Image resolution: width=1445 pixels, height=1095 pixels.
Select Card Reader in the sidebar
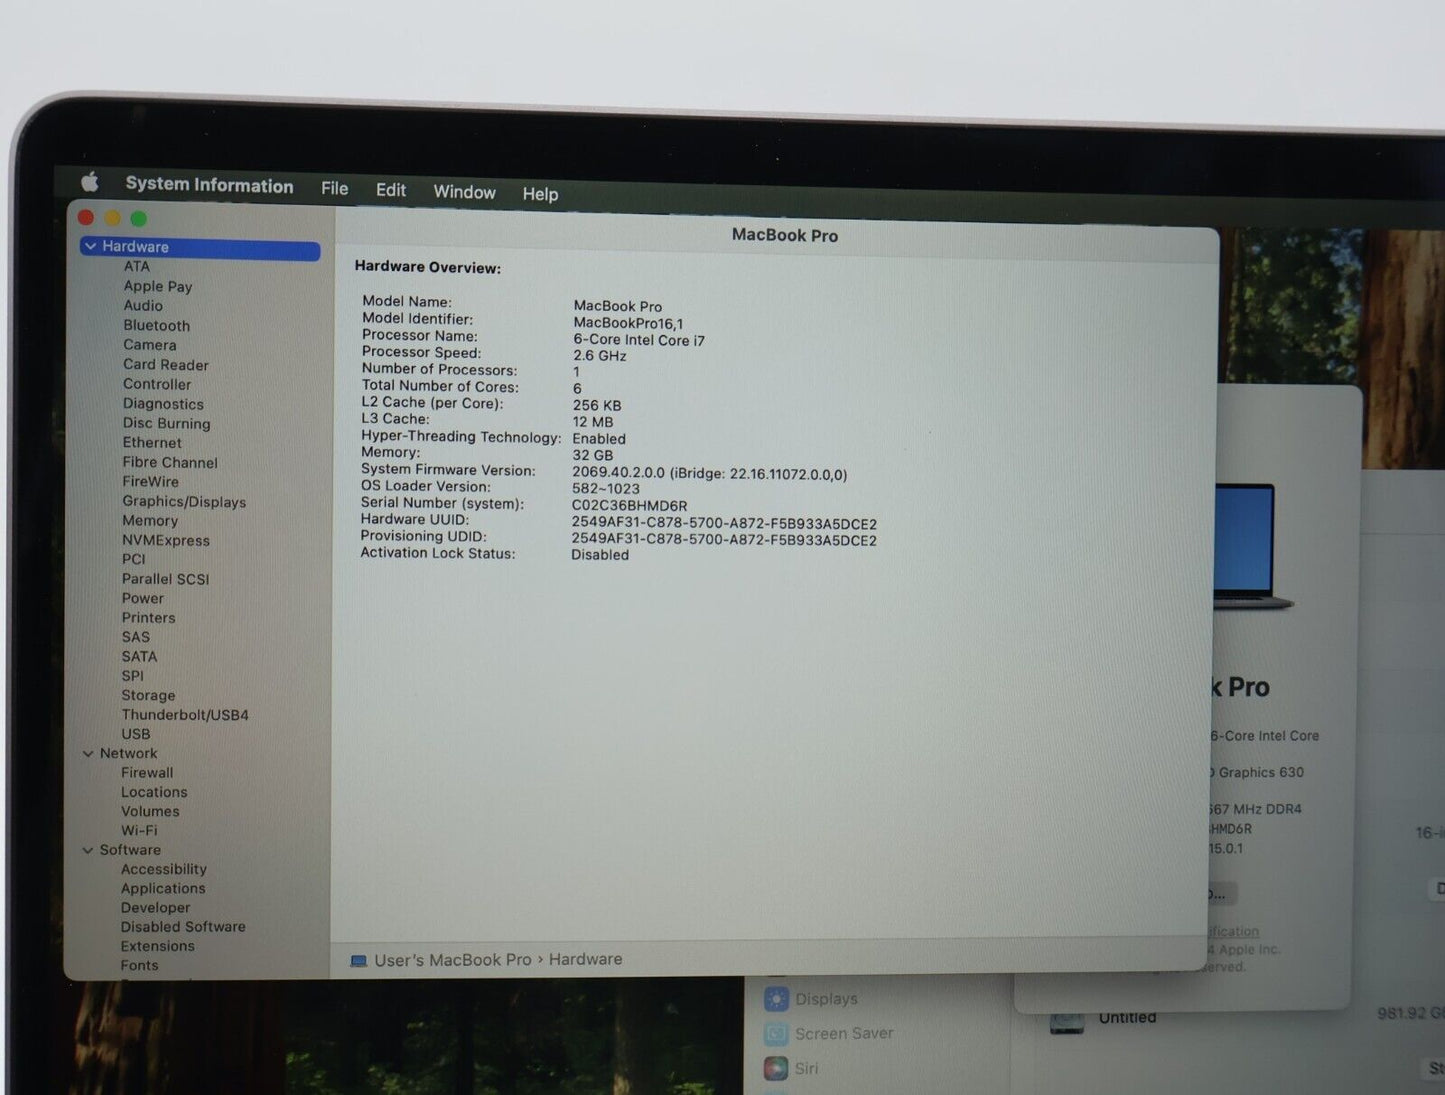pos(166,365)
